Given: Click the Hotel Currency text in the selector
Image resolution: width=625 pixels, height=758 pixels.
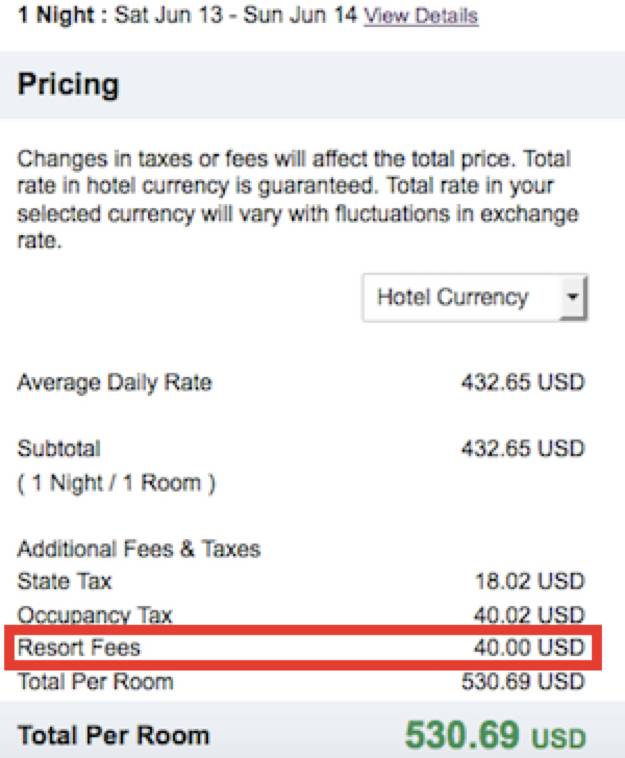Looking at the screenshot, I should point(452,297).
